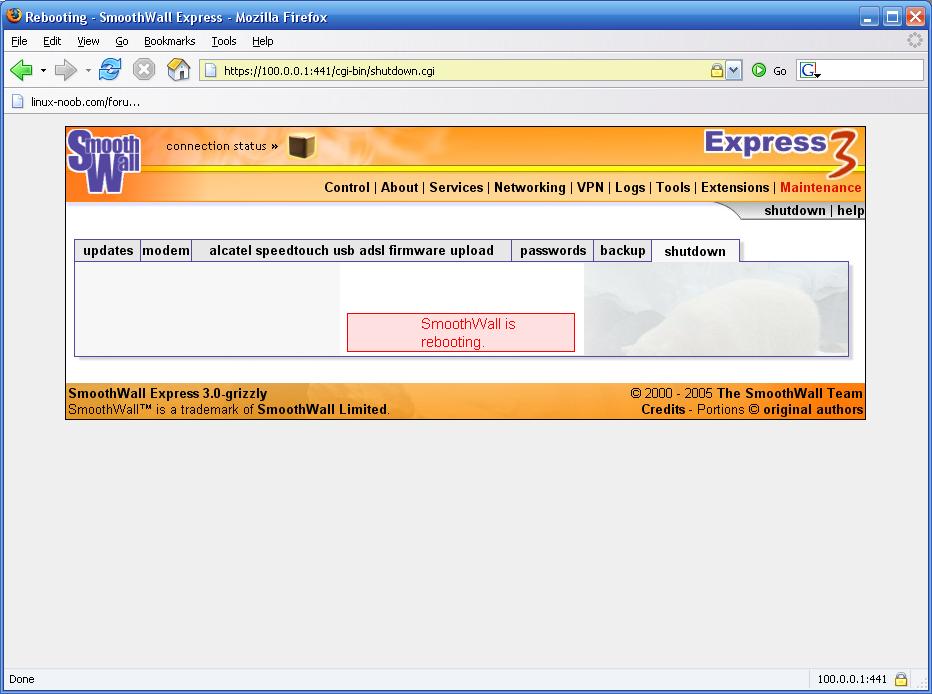
Task: Click the padlock icon in the status bar
Action: coord(901,679)
